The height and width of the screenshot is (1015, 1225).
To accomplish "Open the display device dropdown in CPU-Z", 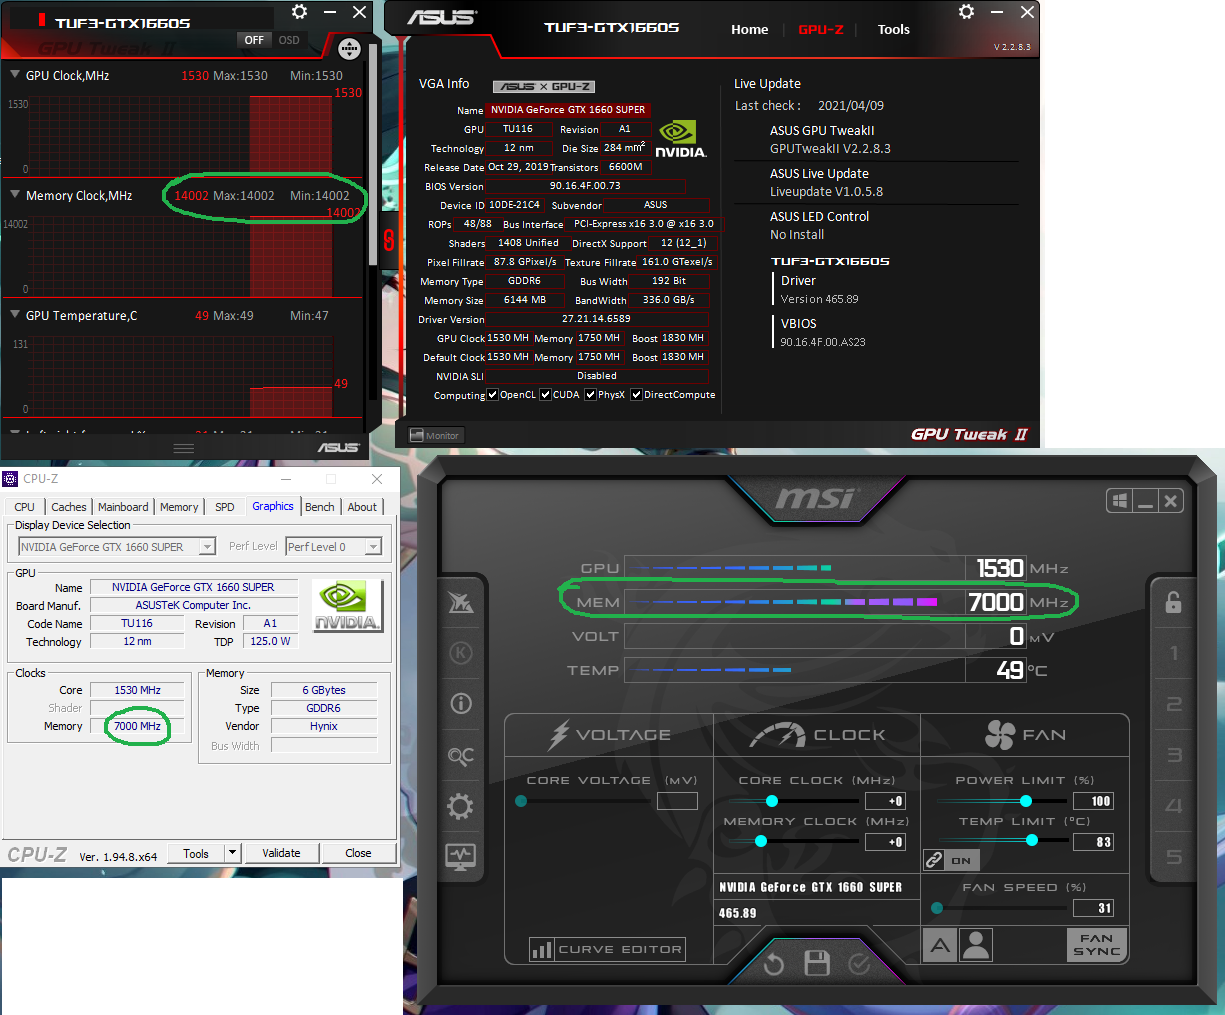I will (117, 546).
